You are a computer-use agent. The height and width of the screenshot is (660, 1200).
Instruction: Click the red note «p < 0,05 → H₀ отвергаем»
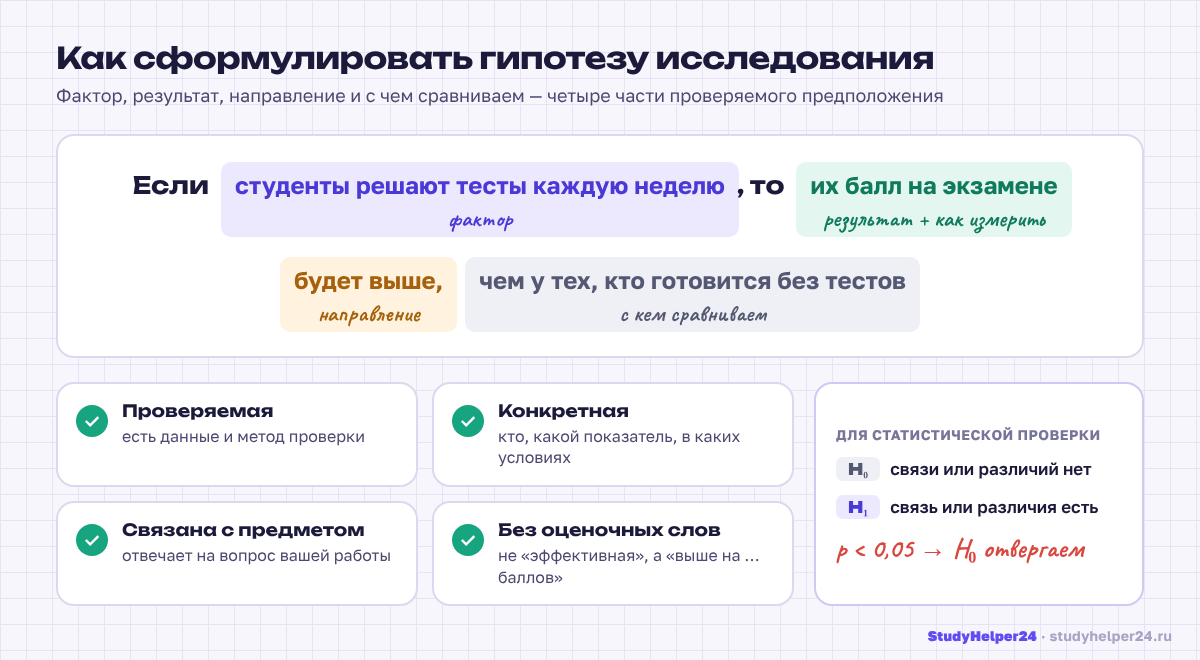click(961, 550)
